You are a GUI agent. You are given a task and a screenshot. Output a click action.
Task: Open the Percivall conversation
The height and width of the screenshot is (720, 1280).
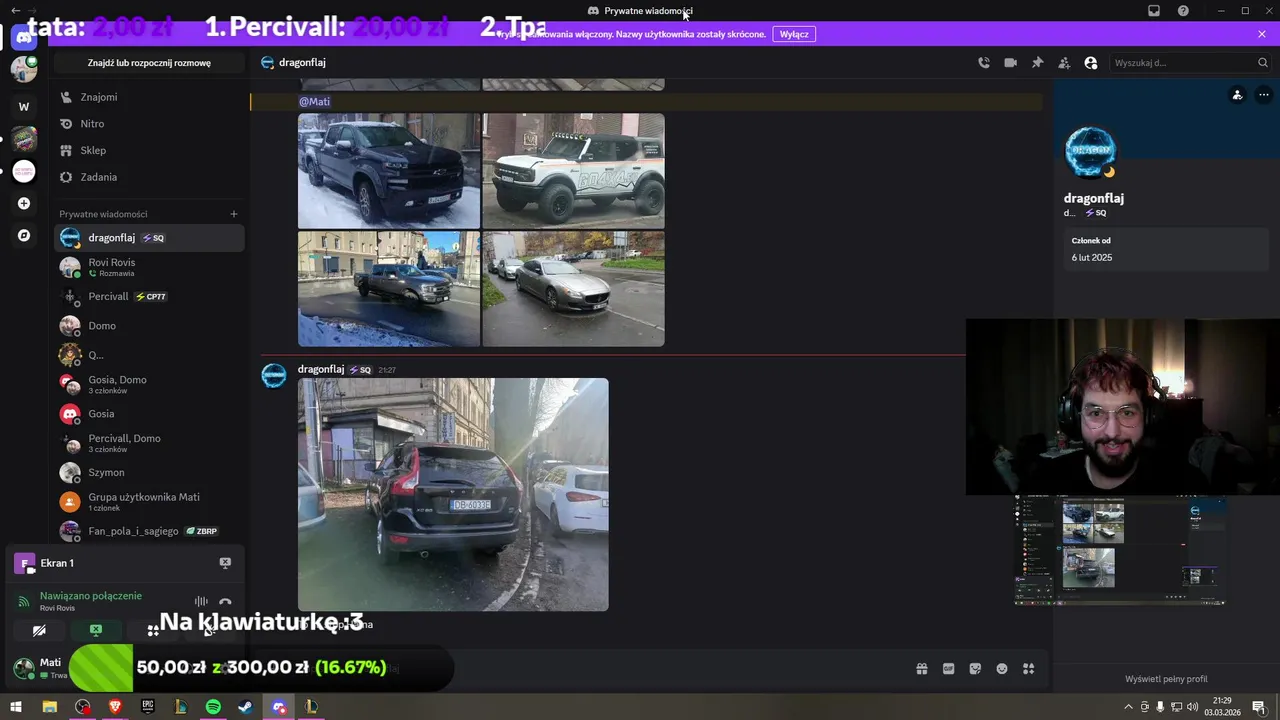(x=148, y=297)
